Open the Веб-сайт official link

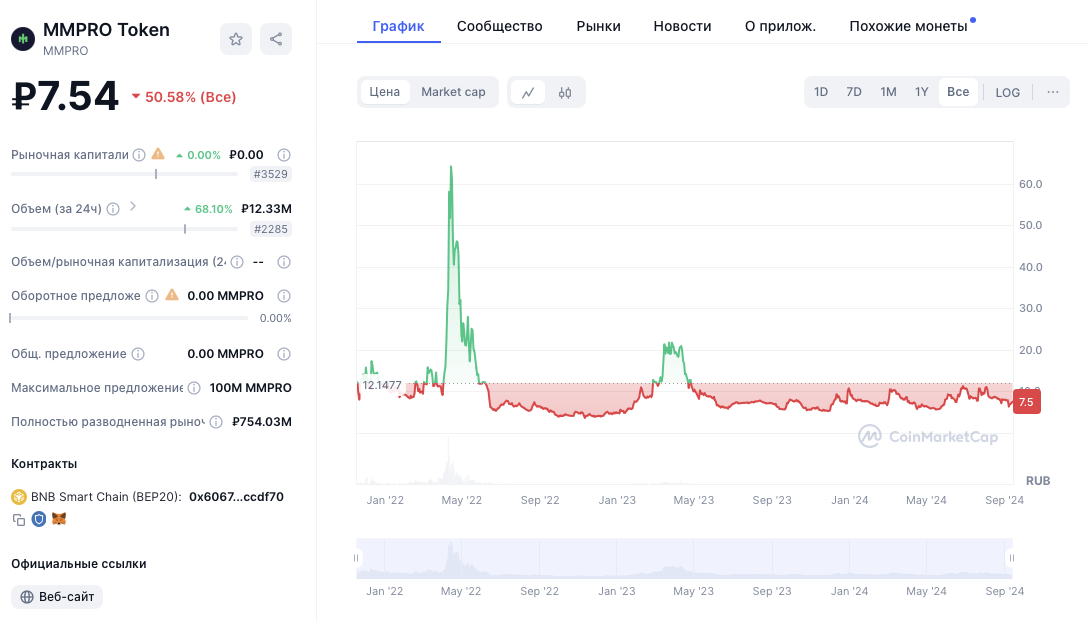(58, 597)
